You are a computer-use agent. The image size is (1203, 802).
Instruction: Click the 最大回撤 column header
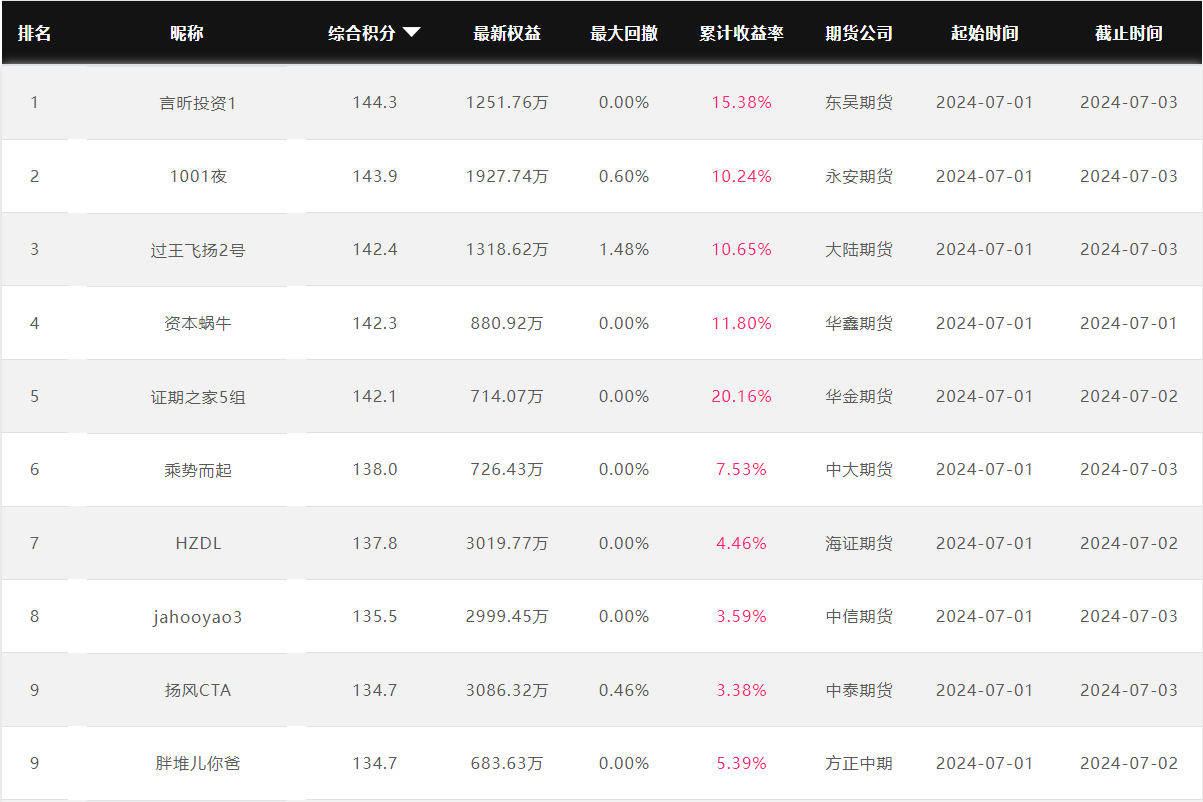(x=624, y=33)
